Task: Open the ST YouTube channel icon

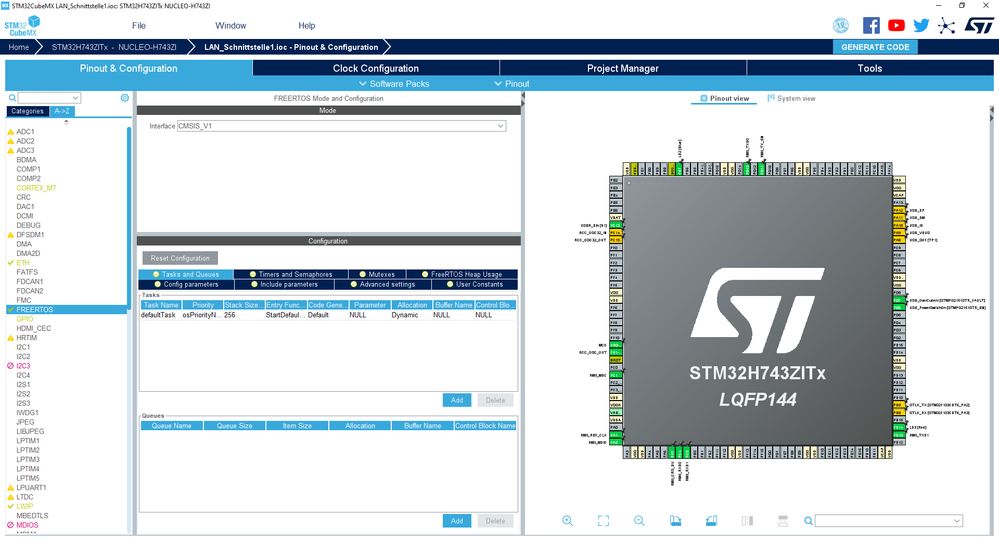Action: 896,25
